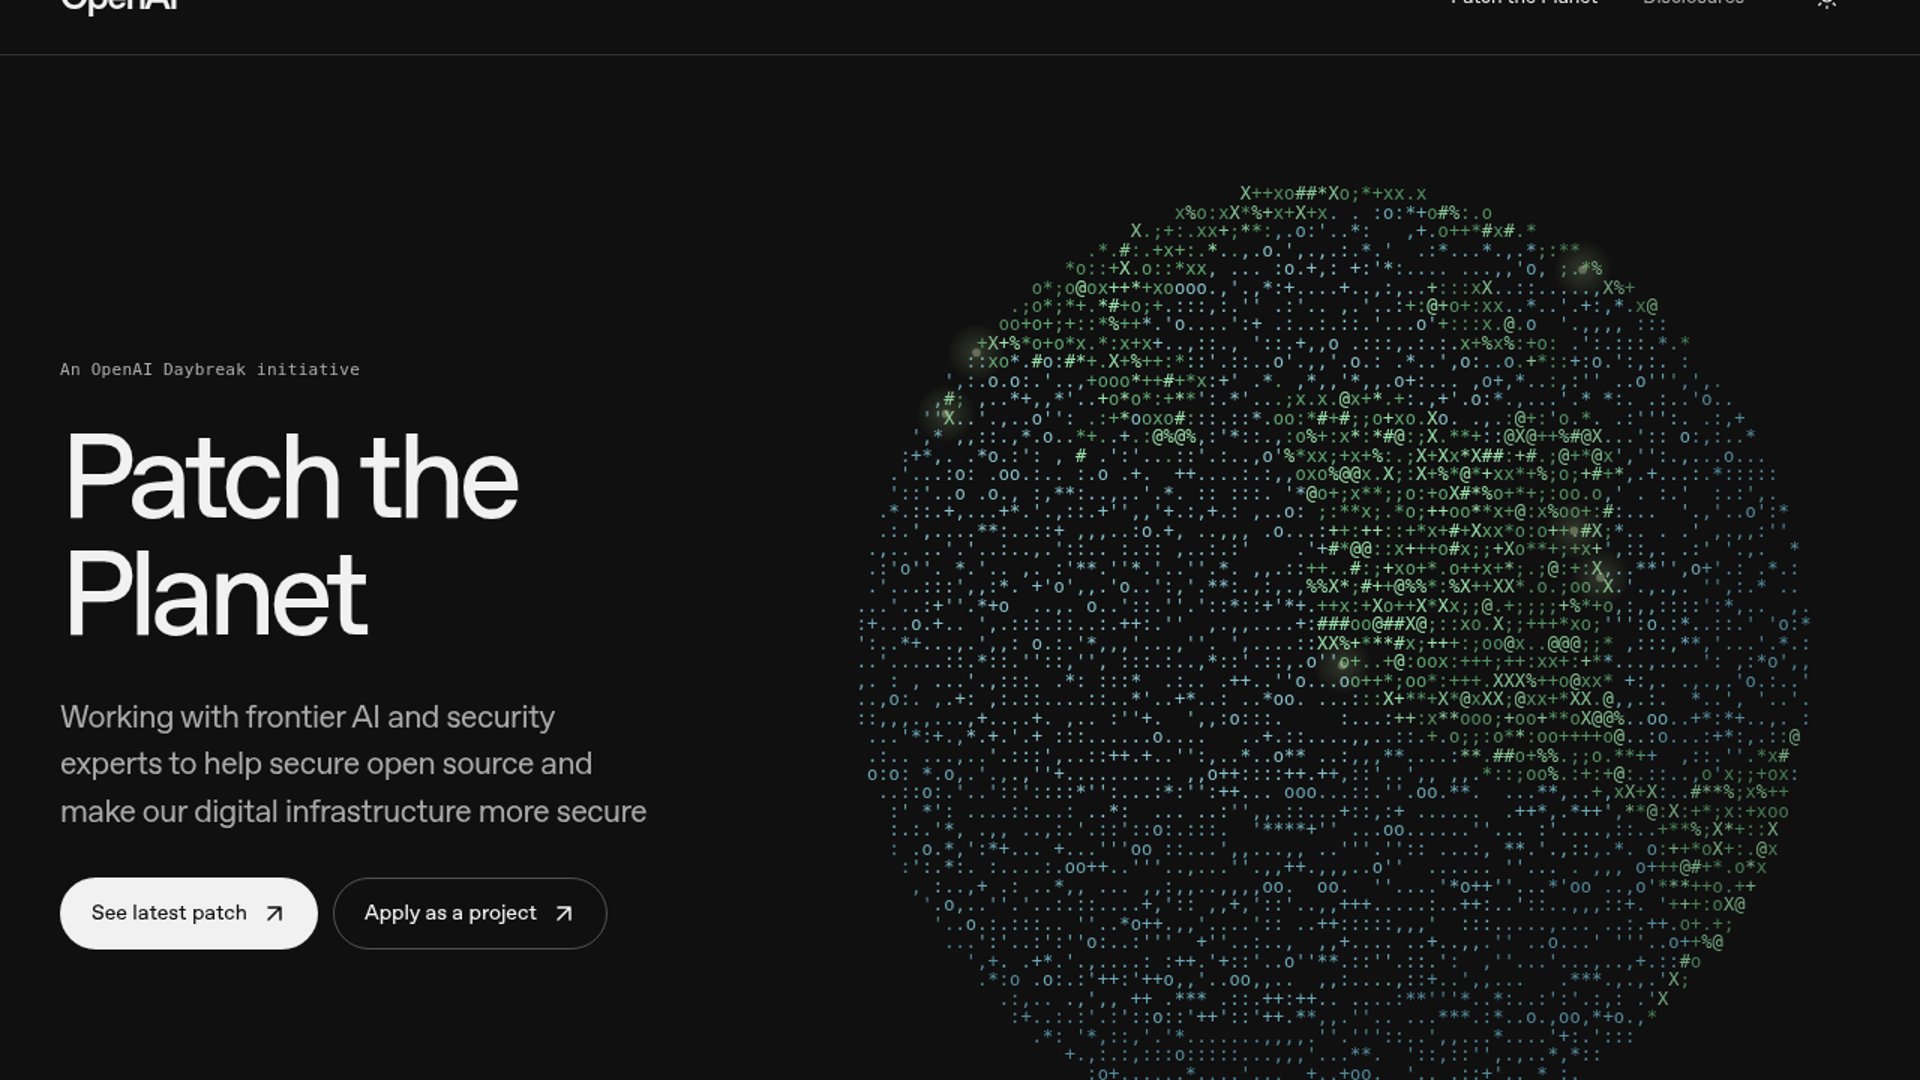Click the "See latest patch" button
The image size is (1920, 1080).
tap(188, 913)
